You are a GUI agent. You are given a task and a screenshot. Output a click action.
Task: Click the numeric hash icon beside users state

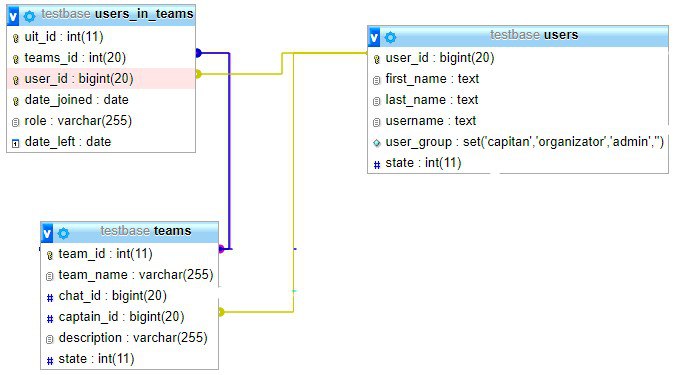376,164
